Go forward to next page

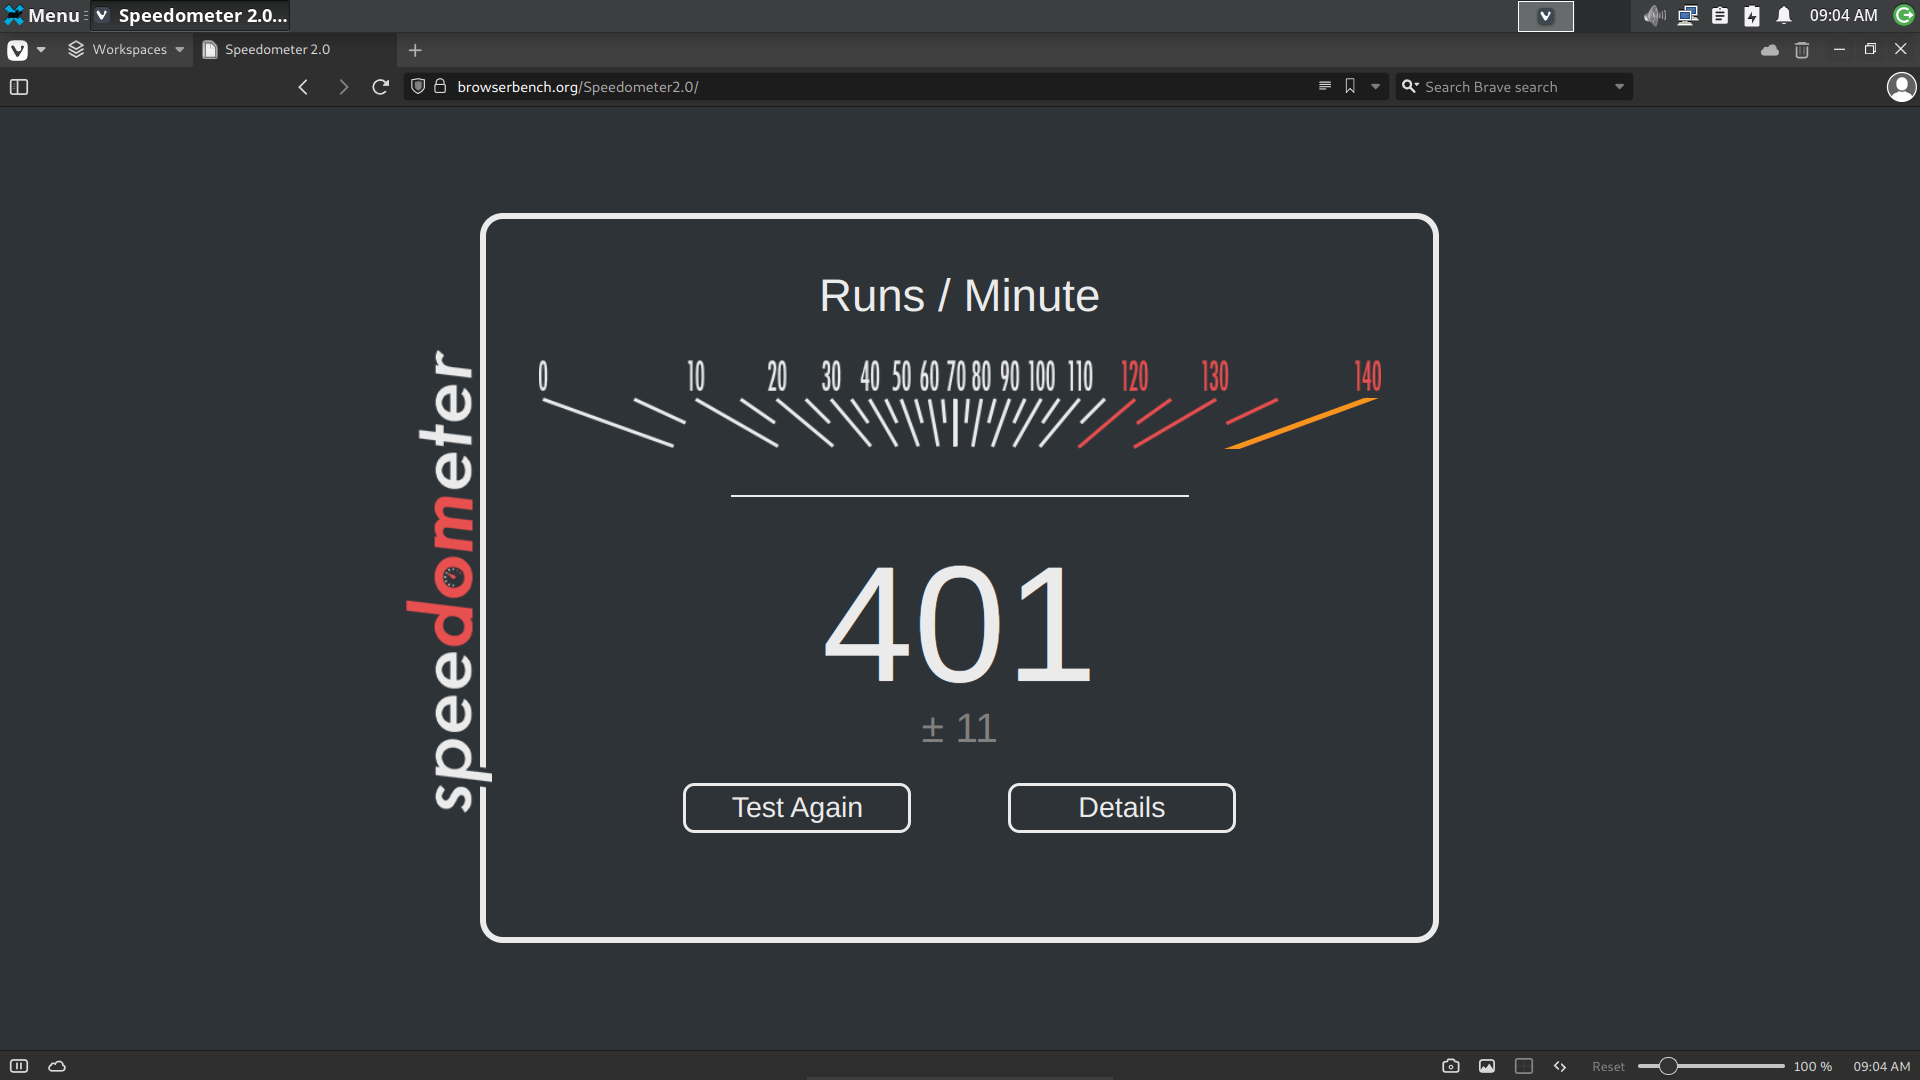point(343,87)
